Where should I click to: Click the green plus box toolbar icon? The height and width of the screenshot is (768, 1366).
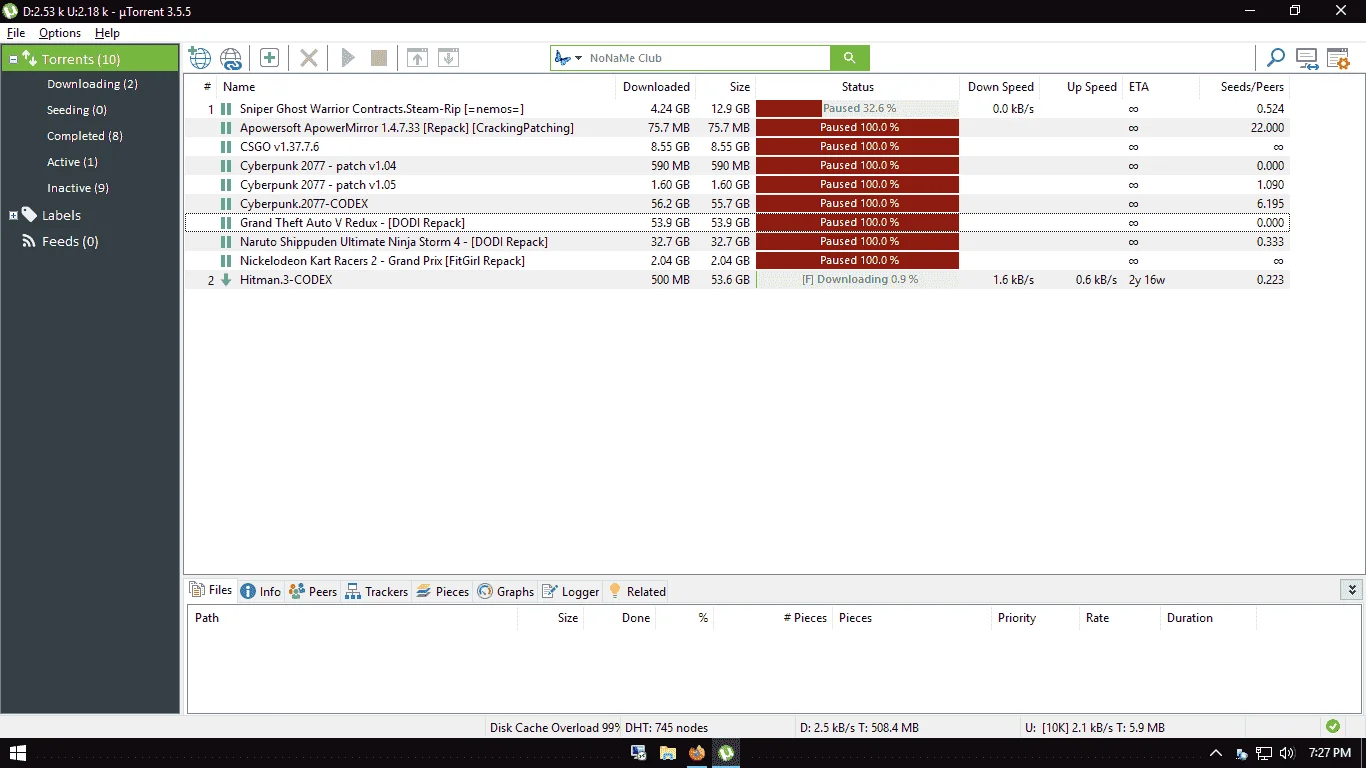point(269,58)
